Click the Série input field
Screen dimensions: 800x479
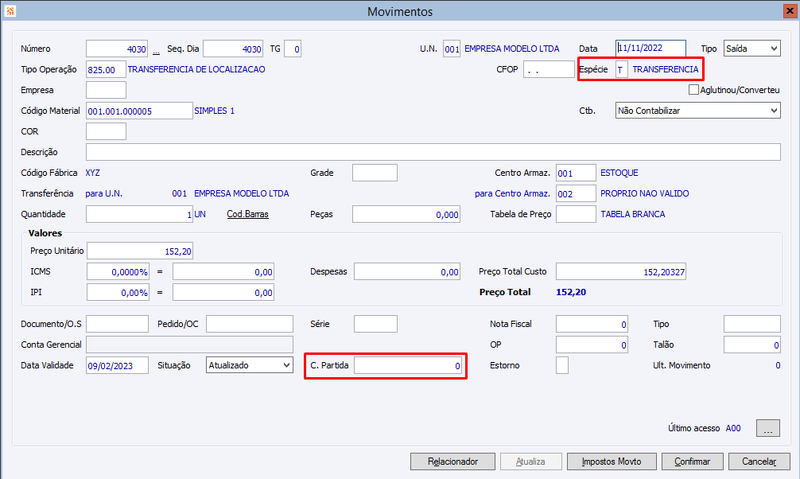point(376,324)
